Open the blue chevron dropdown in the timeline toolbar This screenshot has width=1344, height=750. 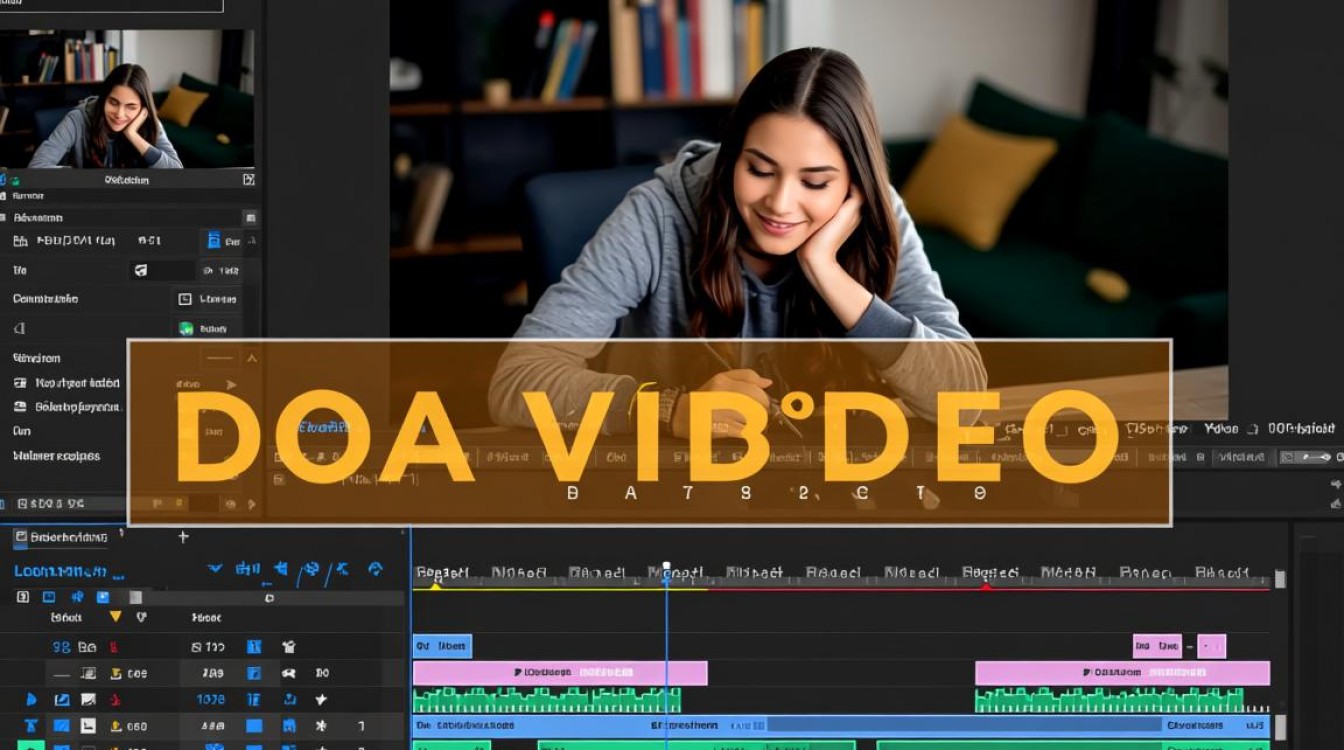(214, 569)
